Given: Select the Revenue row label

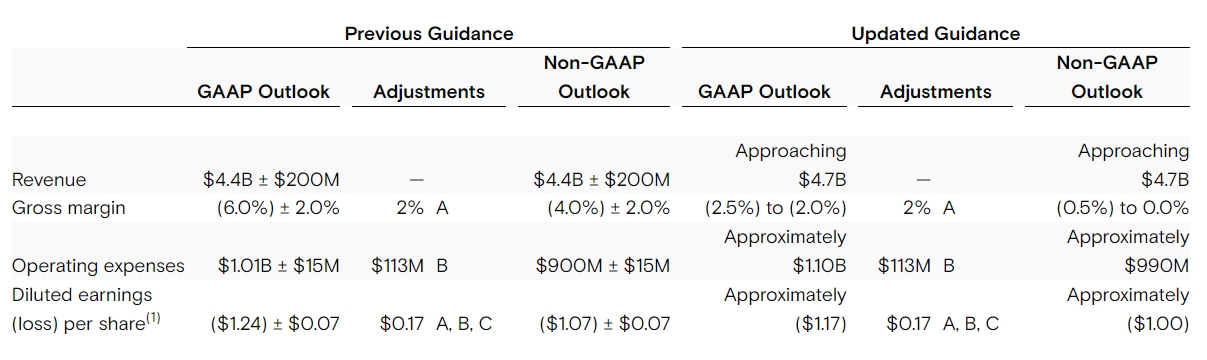Looking at the screenshot, I should [49, 180].
